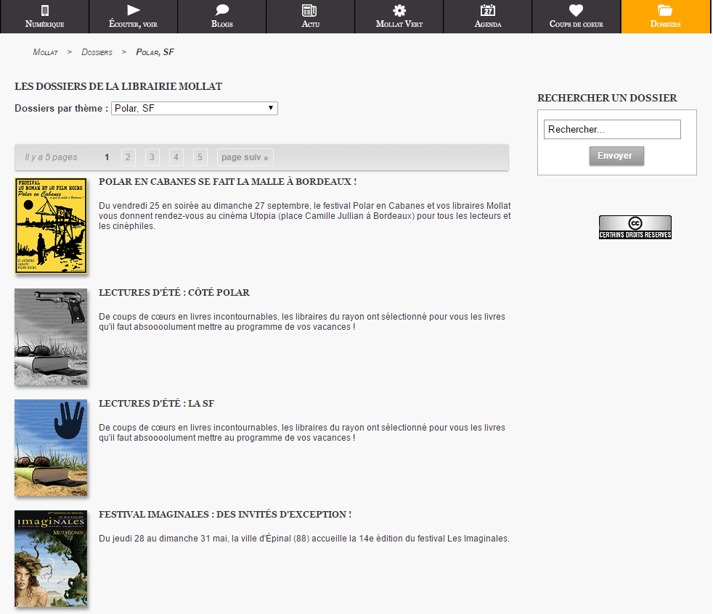The image size is (713, 614).
Task: Expand the Dossiers par thème dropdown
Action: (x=194, y=108)
